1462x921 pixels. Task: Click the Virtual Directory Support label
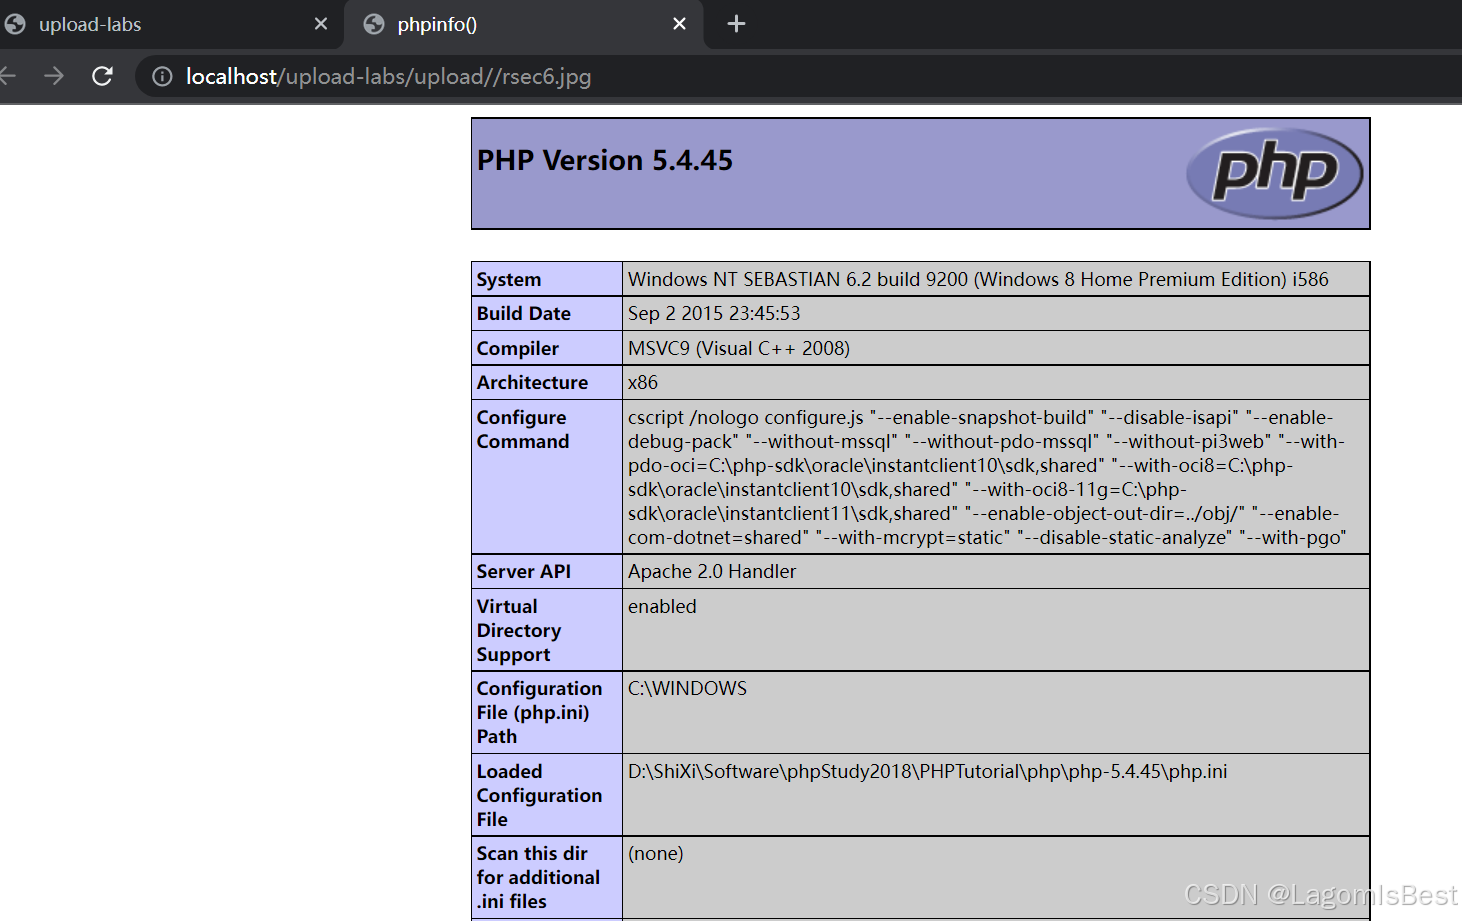(x=519, y=630)
